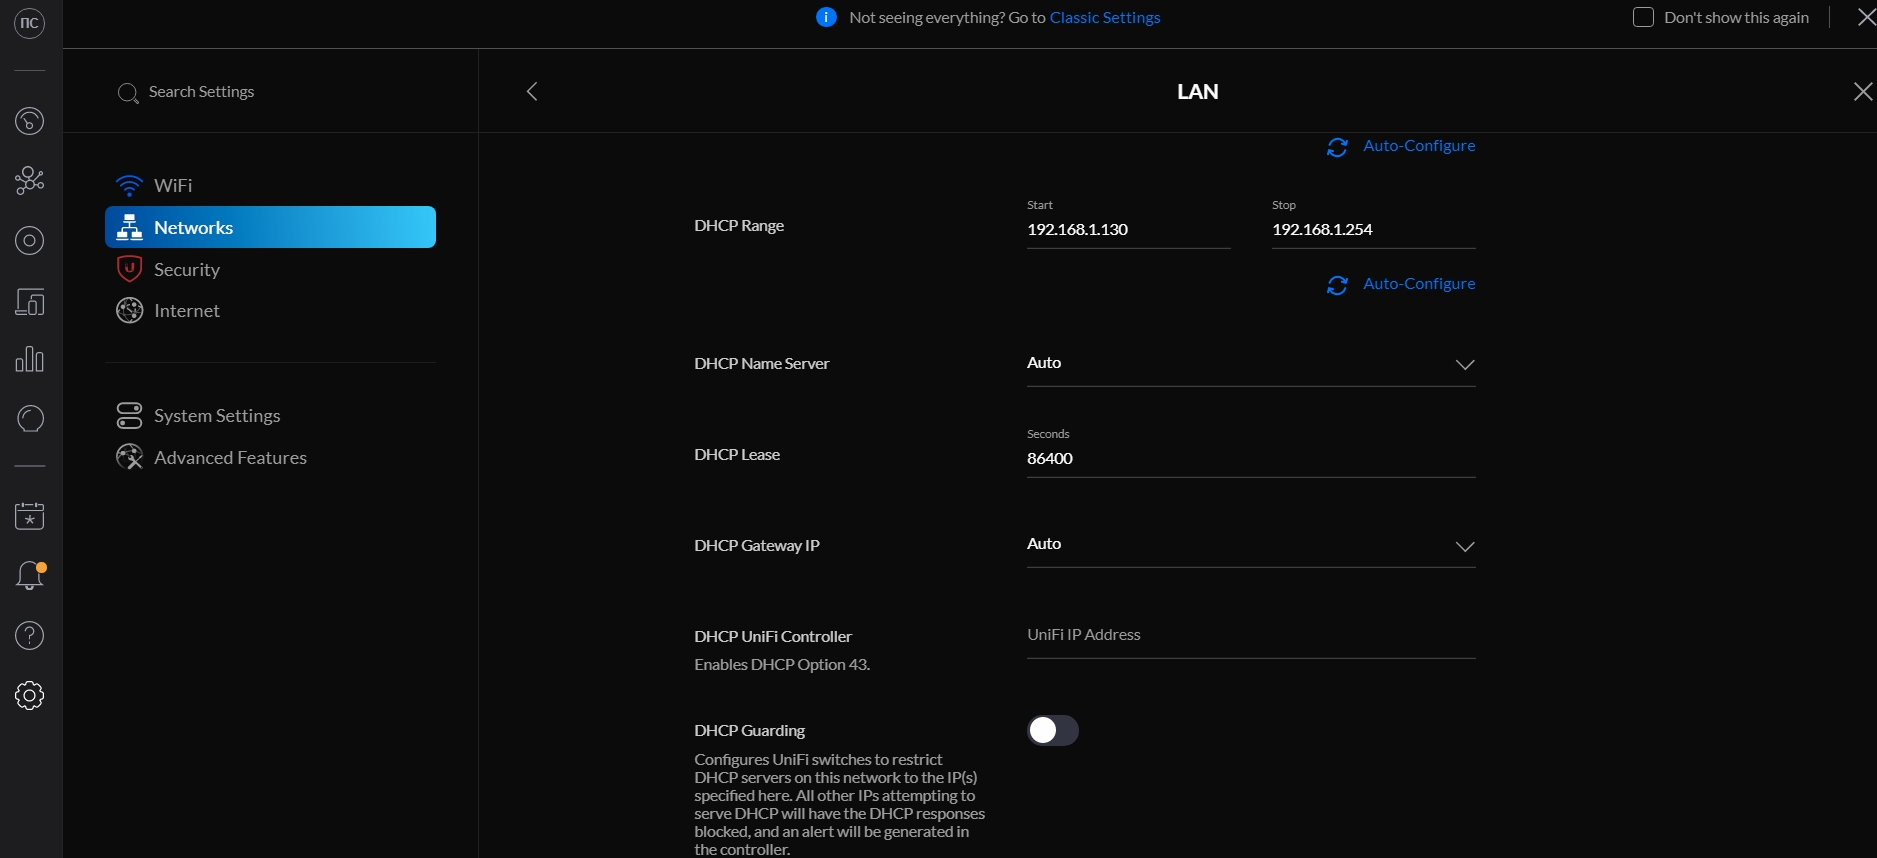Open the DHCP Name Server dropdown

(1251, 364)
